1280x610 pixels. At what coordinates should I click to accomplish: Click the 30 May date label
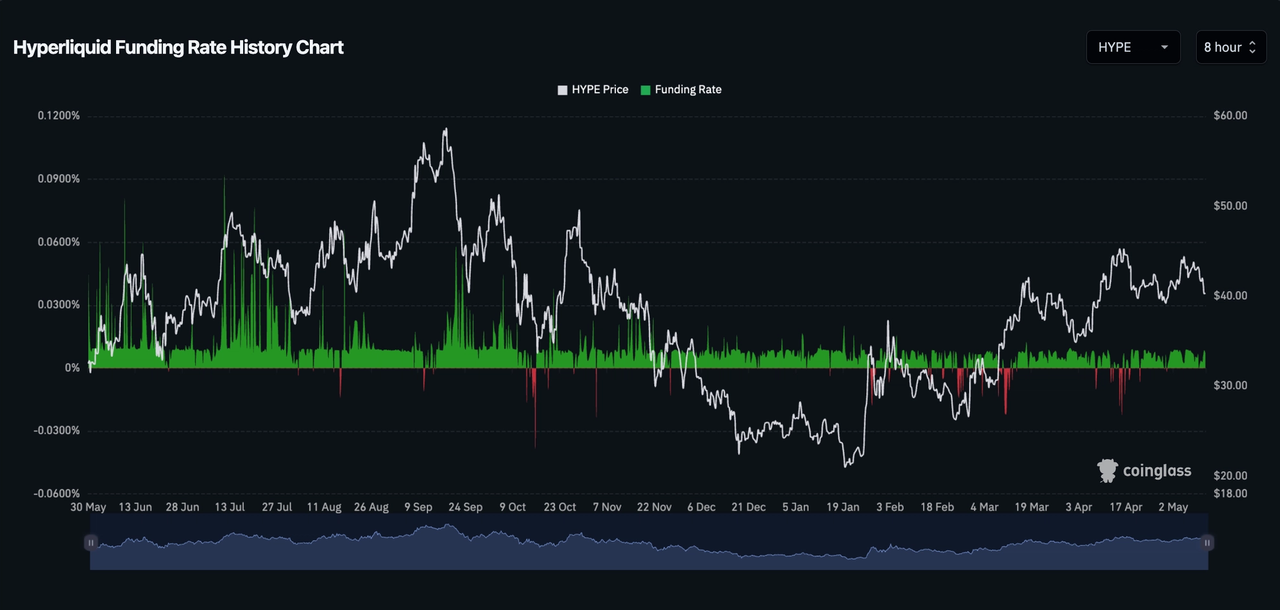88,508
